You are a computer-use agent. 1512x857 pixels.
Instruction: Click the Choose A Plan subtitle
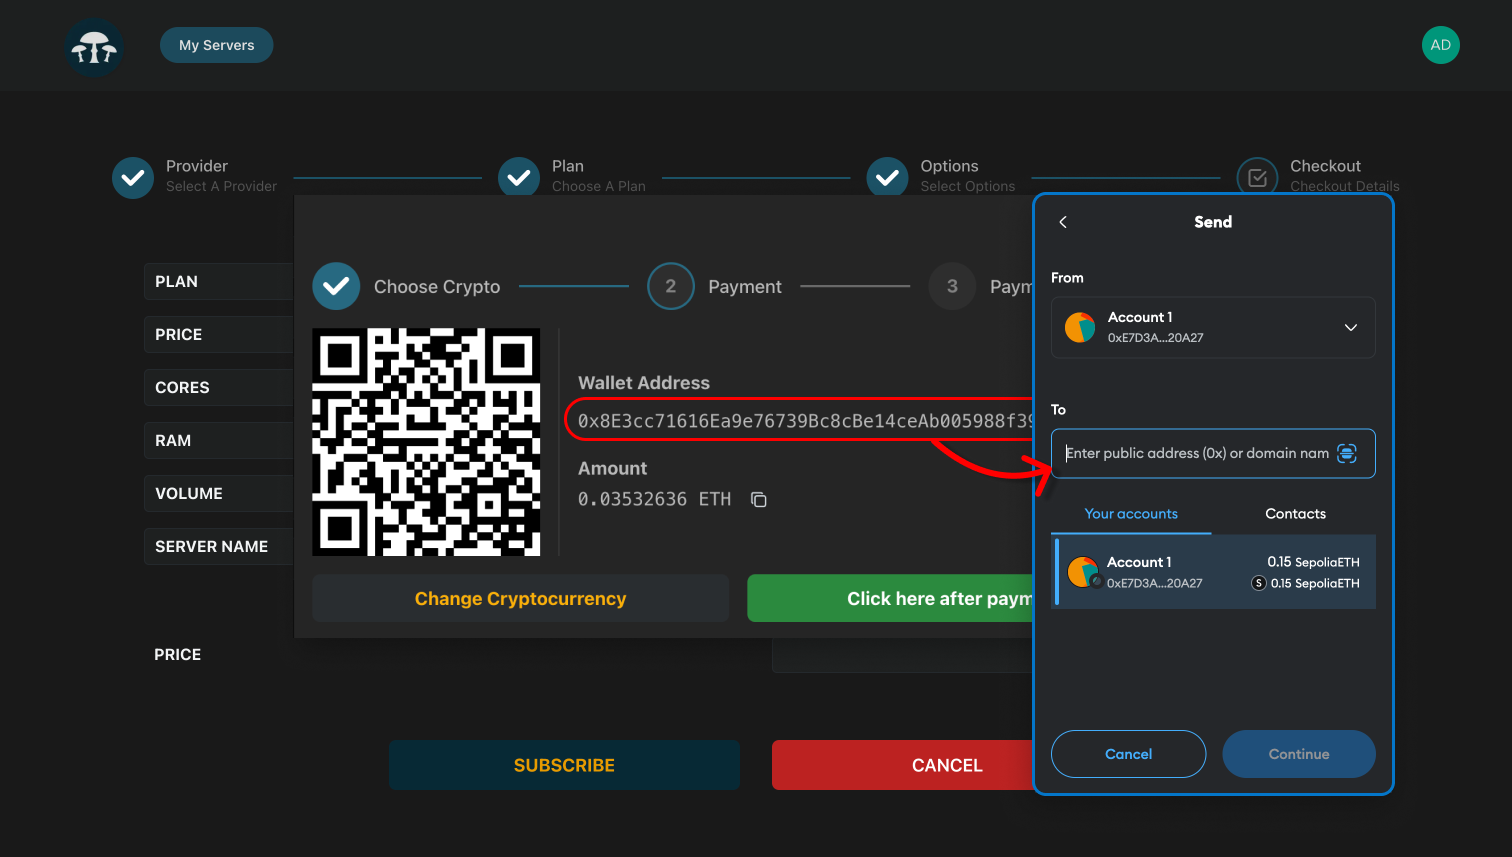599,187
